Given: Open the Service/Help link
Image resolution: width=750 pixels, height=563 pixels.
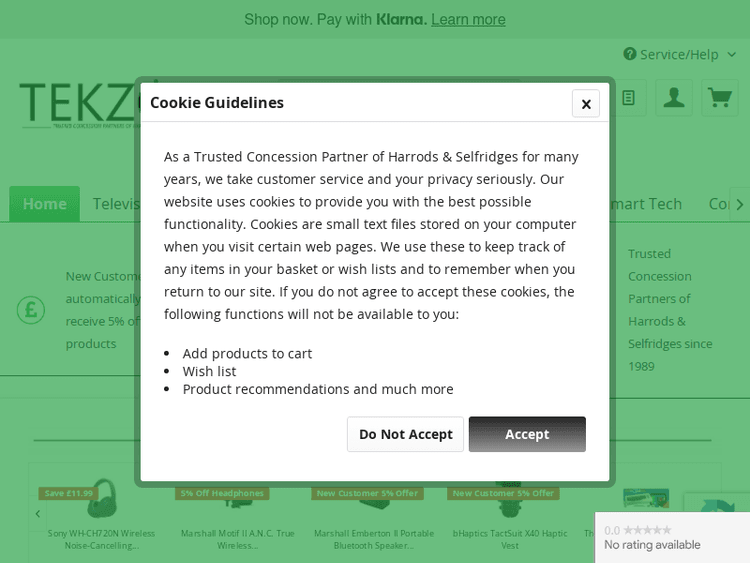Looking at the screenshot, I should [x=679, y=54].
